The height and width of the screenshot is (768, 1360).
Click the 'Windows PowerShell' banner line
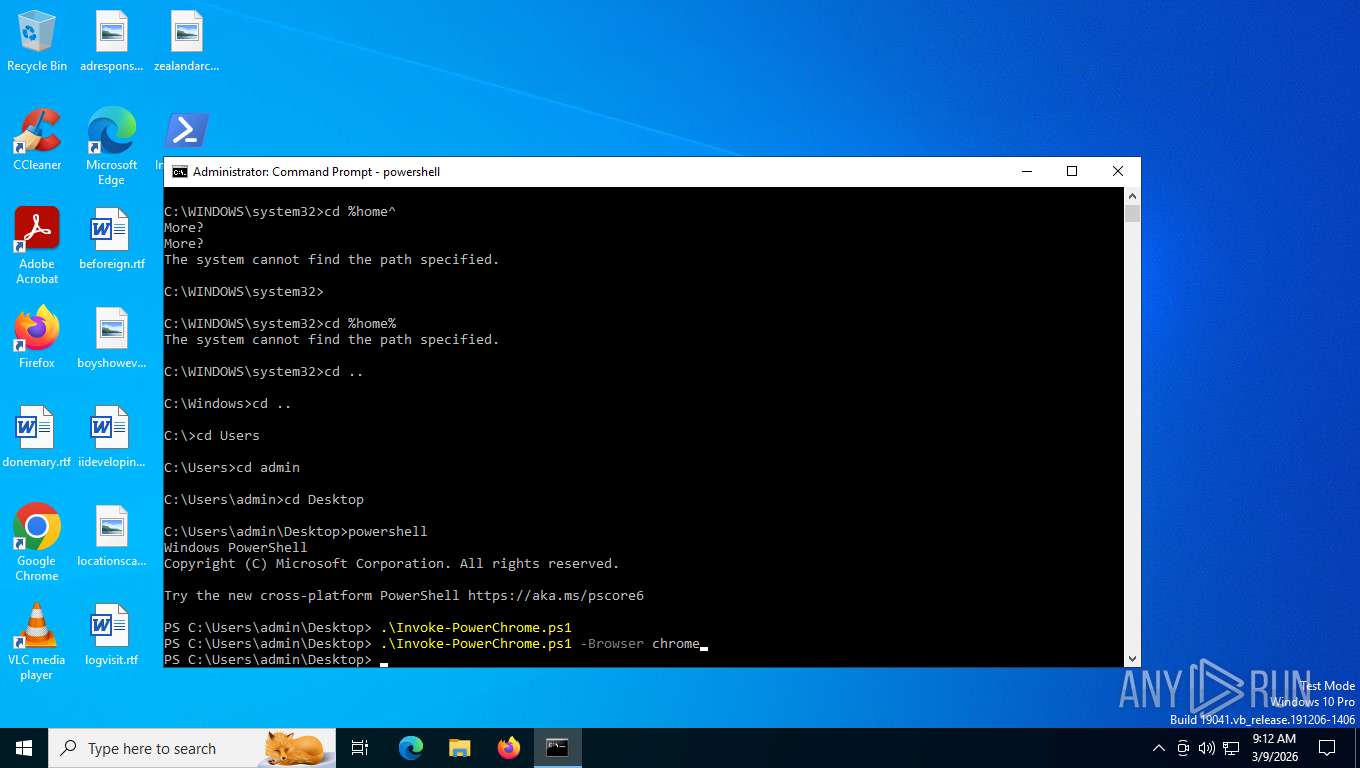236,548
